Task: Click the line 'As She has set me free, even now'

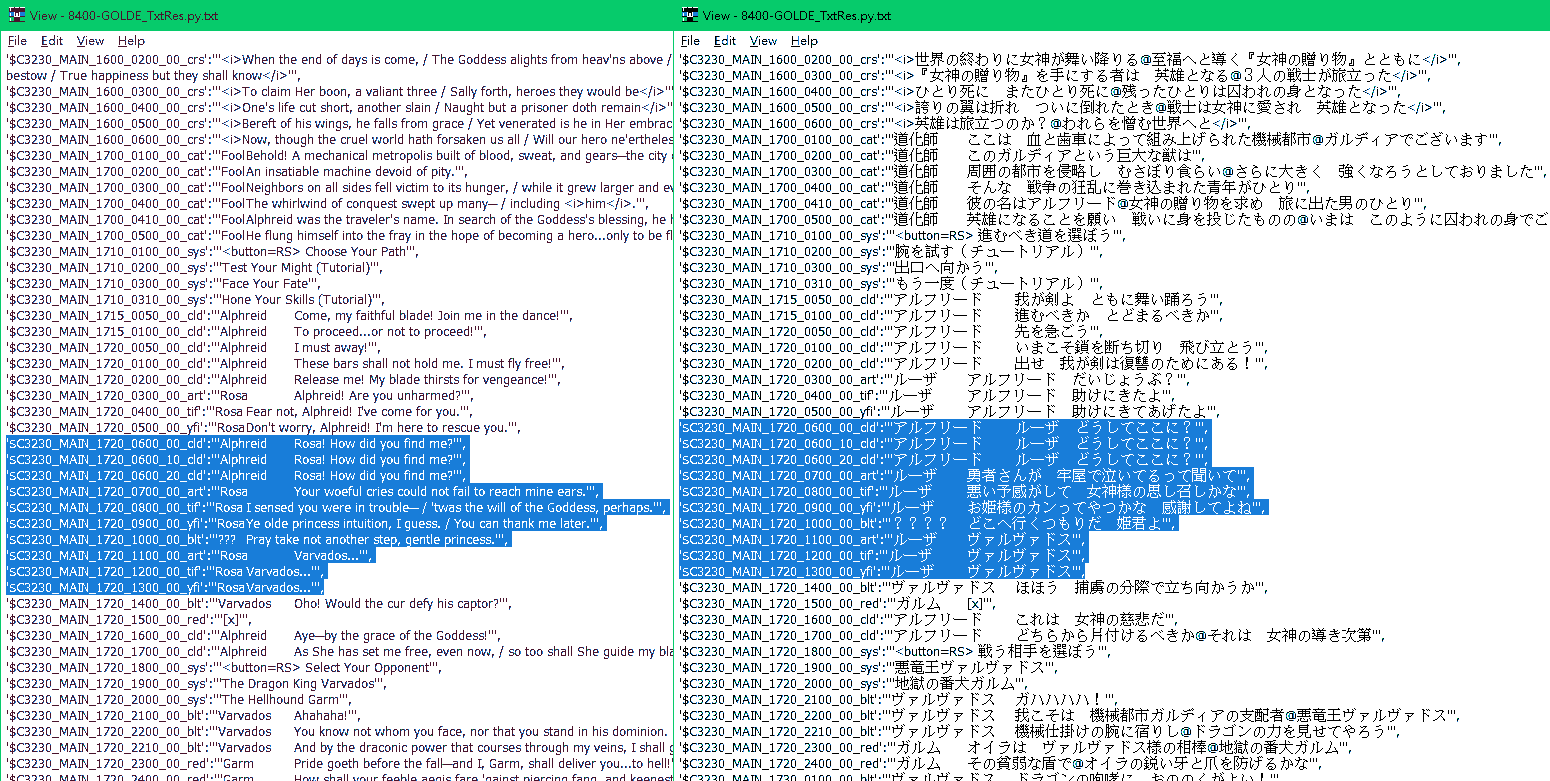Action: pos(339,652)
